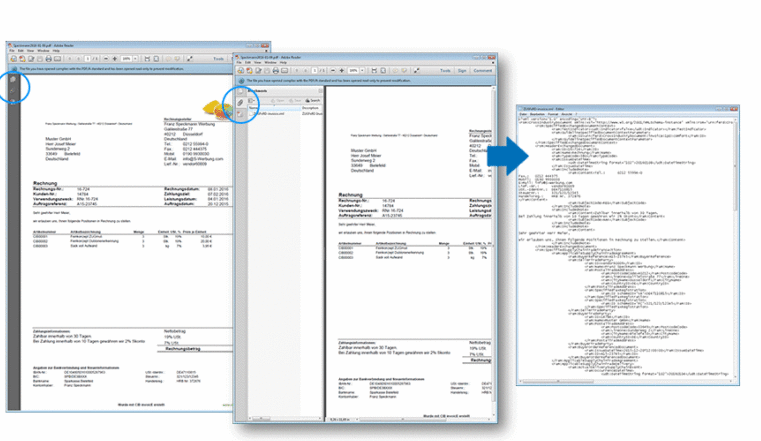This screenshot has width=761, height=441.
Task: Open Attachments panel options dropdown
Action: click(251, 100)
